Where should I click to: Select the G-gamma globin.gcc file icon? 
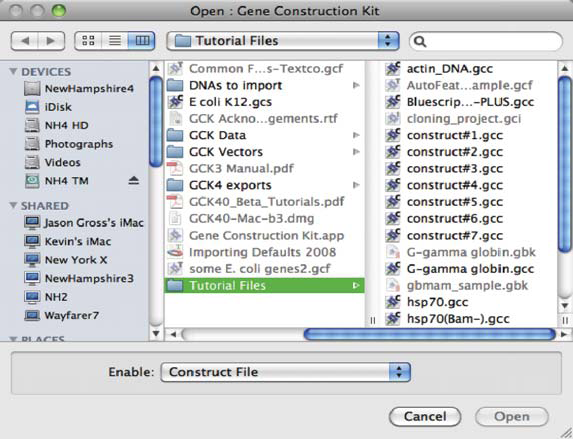point(393,269)
